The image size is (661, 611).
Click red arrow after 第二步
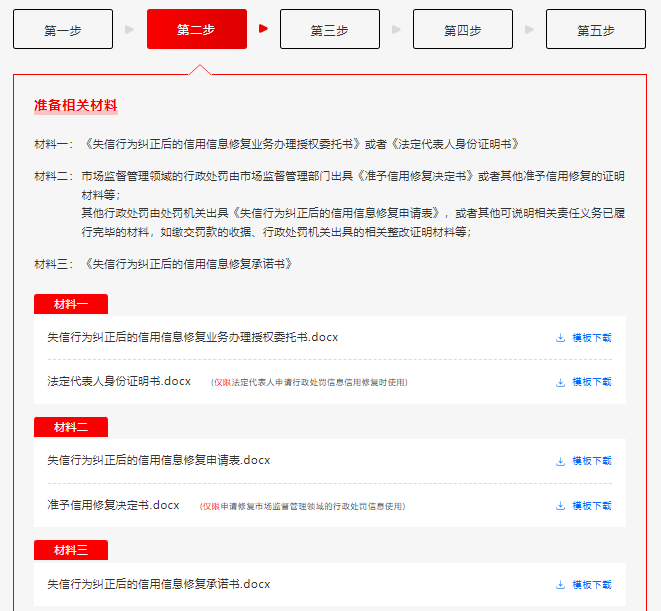[x=263, y=29]
